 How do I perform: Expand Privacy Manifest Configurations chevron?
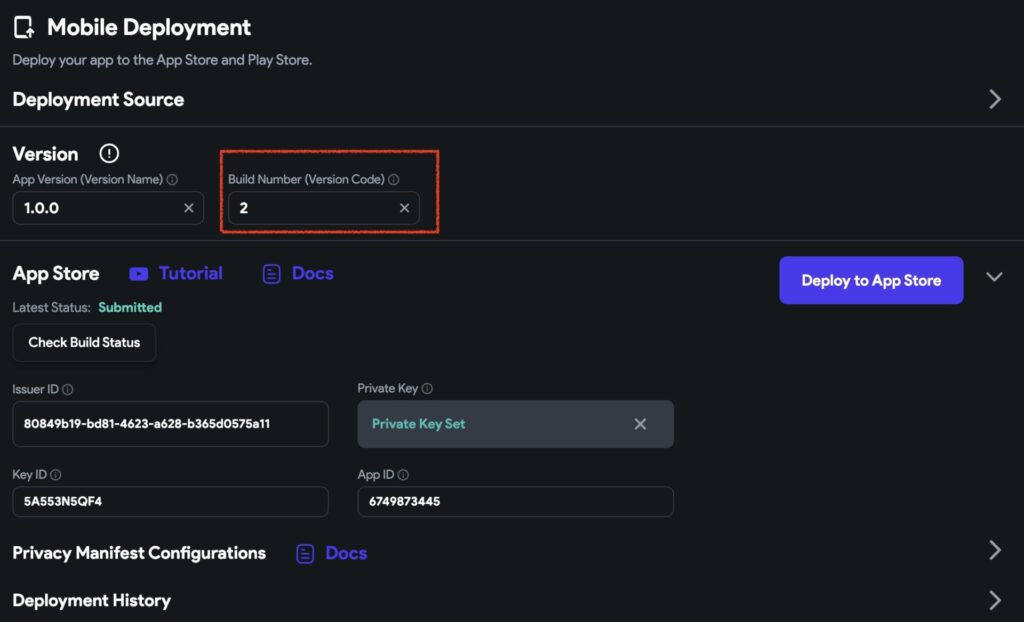[x=995, y=550]
